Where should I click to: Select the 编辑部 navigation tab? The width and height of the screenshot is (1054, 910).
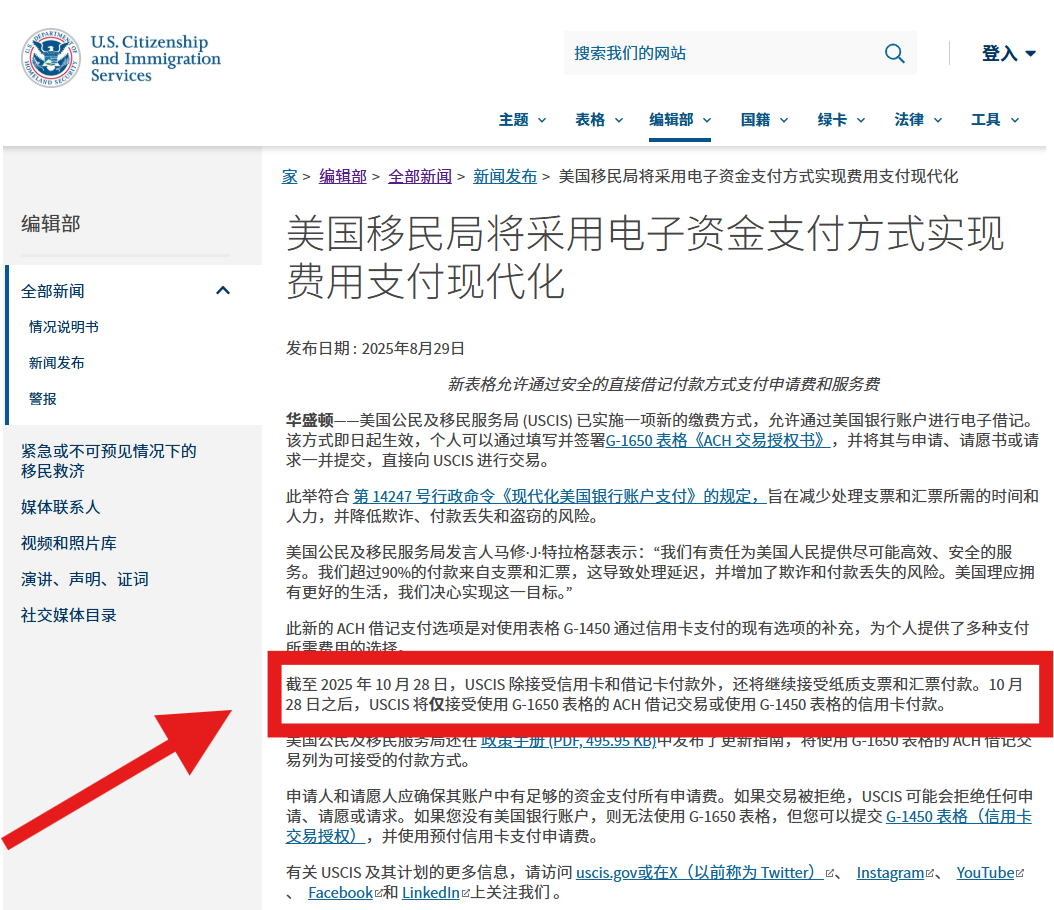(672, 118)
